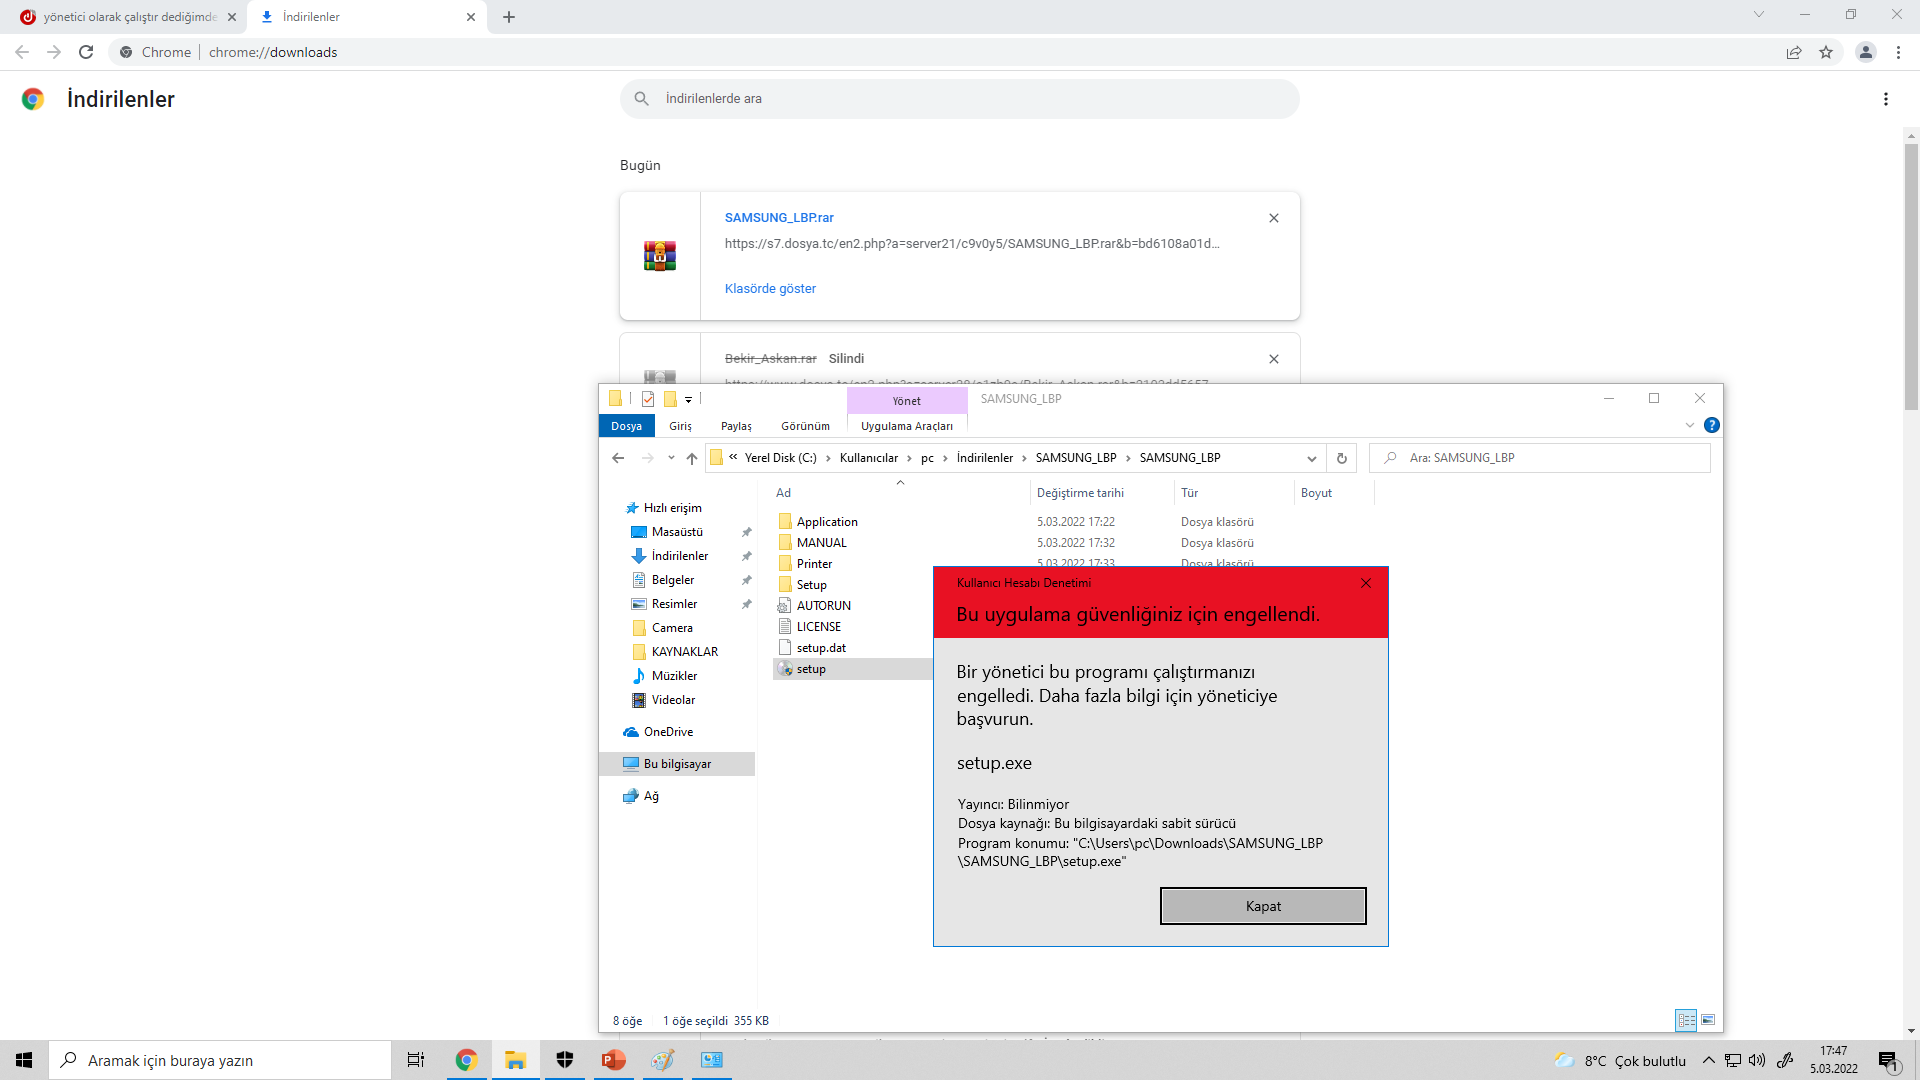Click the İndirilenlerde ara search field
The height and width of the screenshot is (1080, 1920).
(x=960, y=99)
